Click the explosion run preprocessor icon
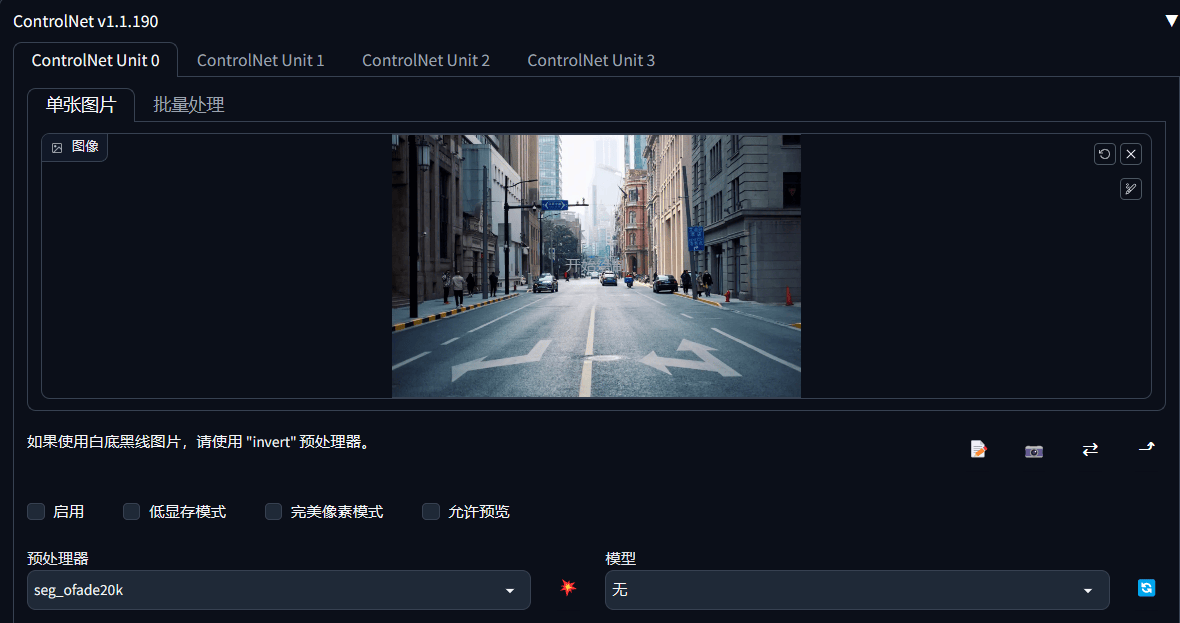The height and width of the screenshot is (623, 1180). 568,587
